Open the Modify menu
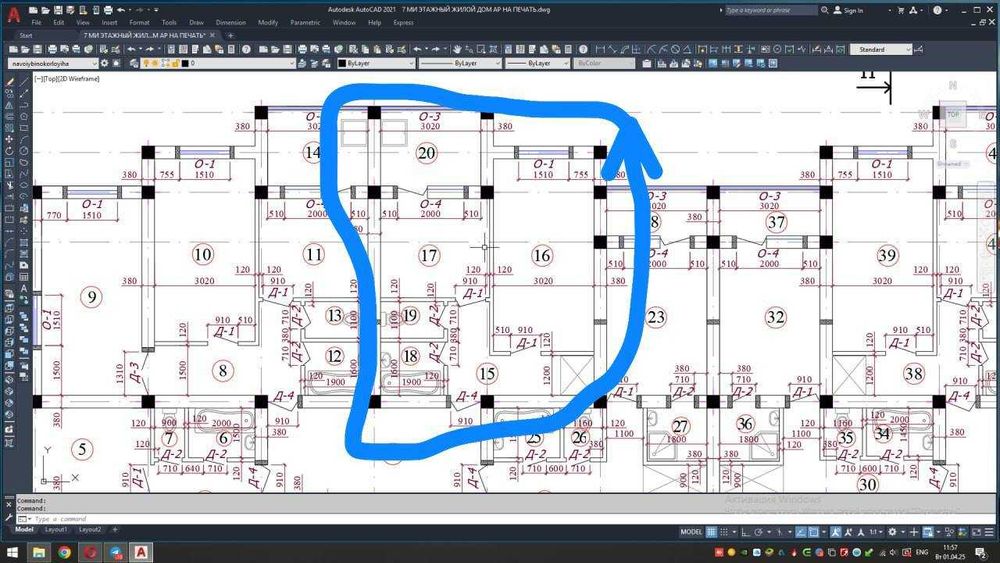Screen dimensions: 1000x563 pos(268,22)
